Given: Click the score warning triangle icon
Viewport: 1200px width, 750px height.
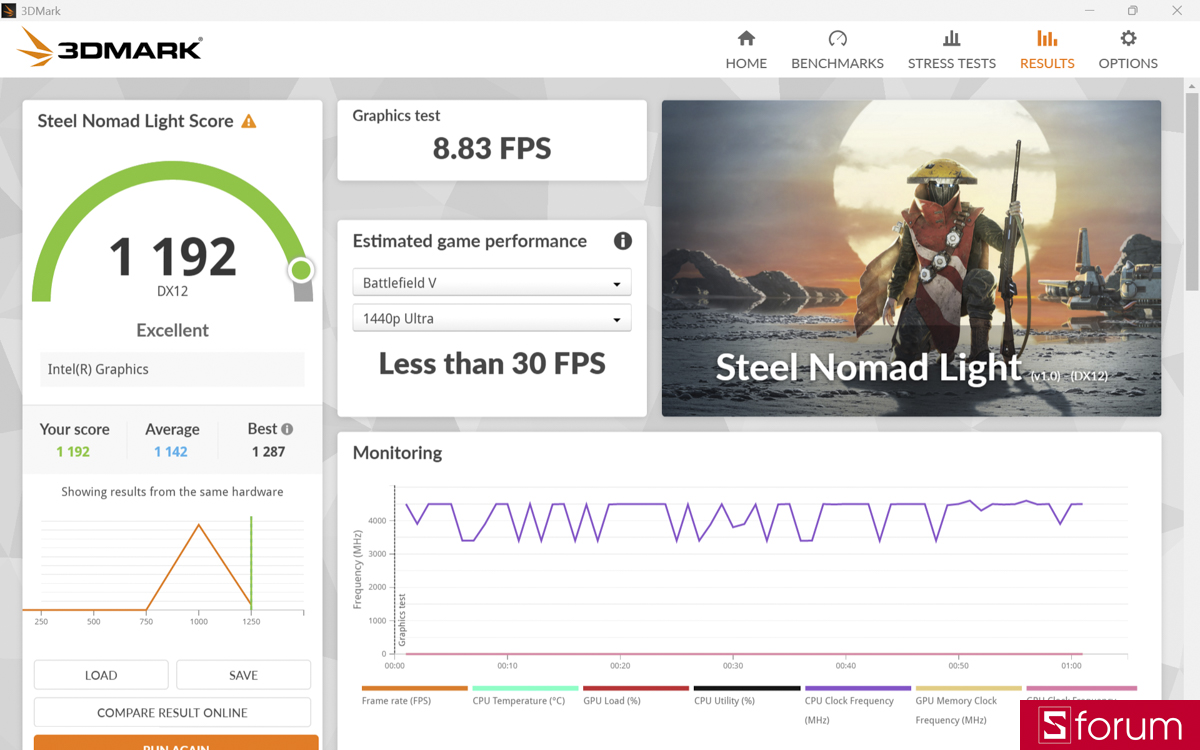Looking at the screenshot, I should coord(249,121).
